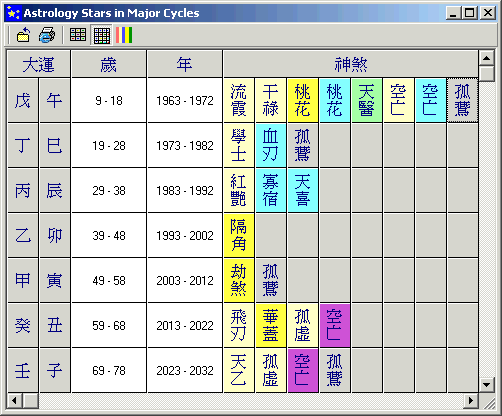The height and width of the screenshot is (416, 502).
Task: Click the 大運 column header
Action: click(39, 64)
